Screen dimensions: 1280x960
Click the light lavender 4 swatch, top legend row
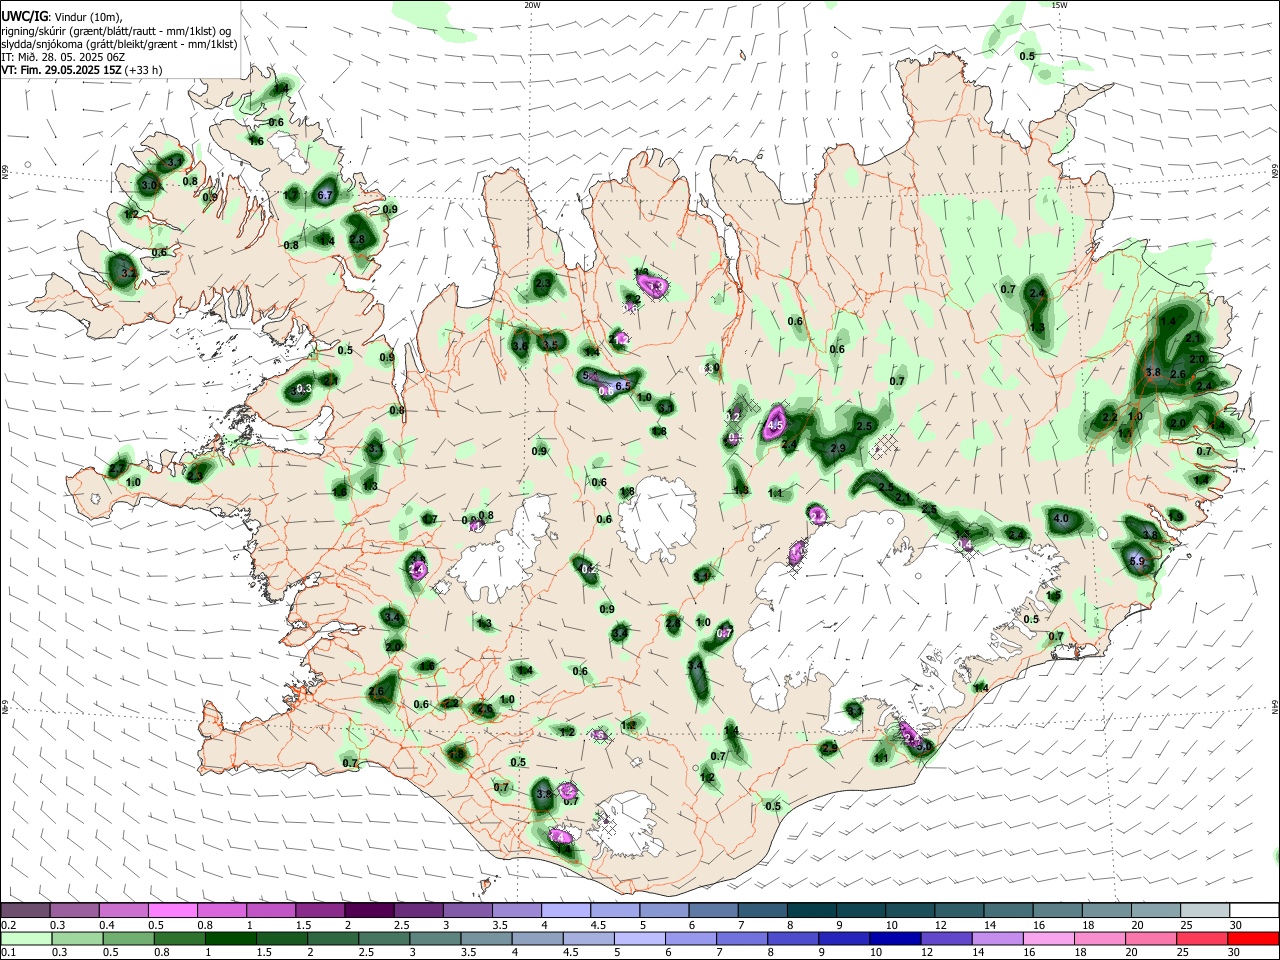[x=565, y=910]
